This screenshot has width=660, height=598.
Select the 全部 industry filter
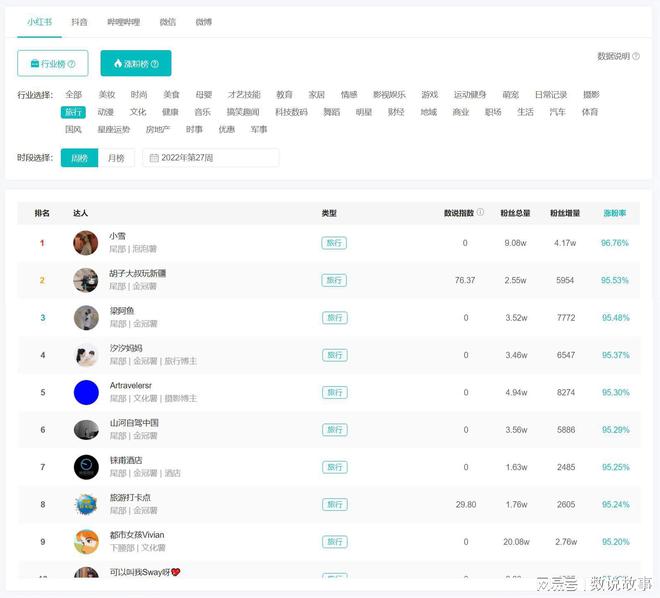click(x=74, y=95)
